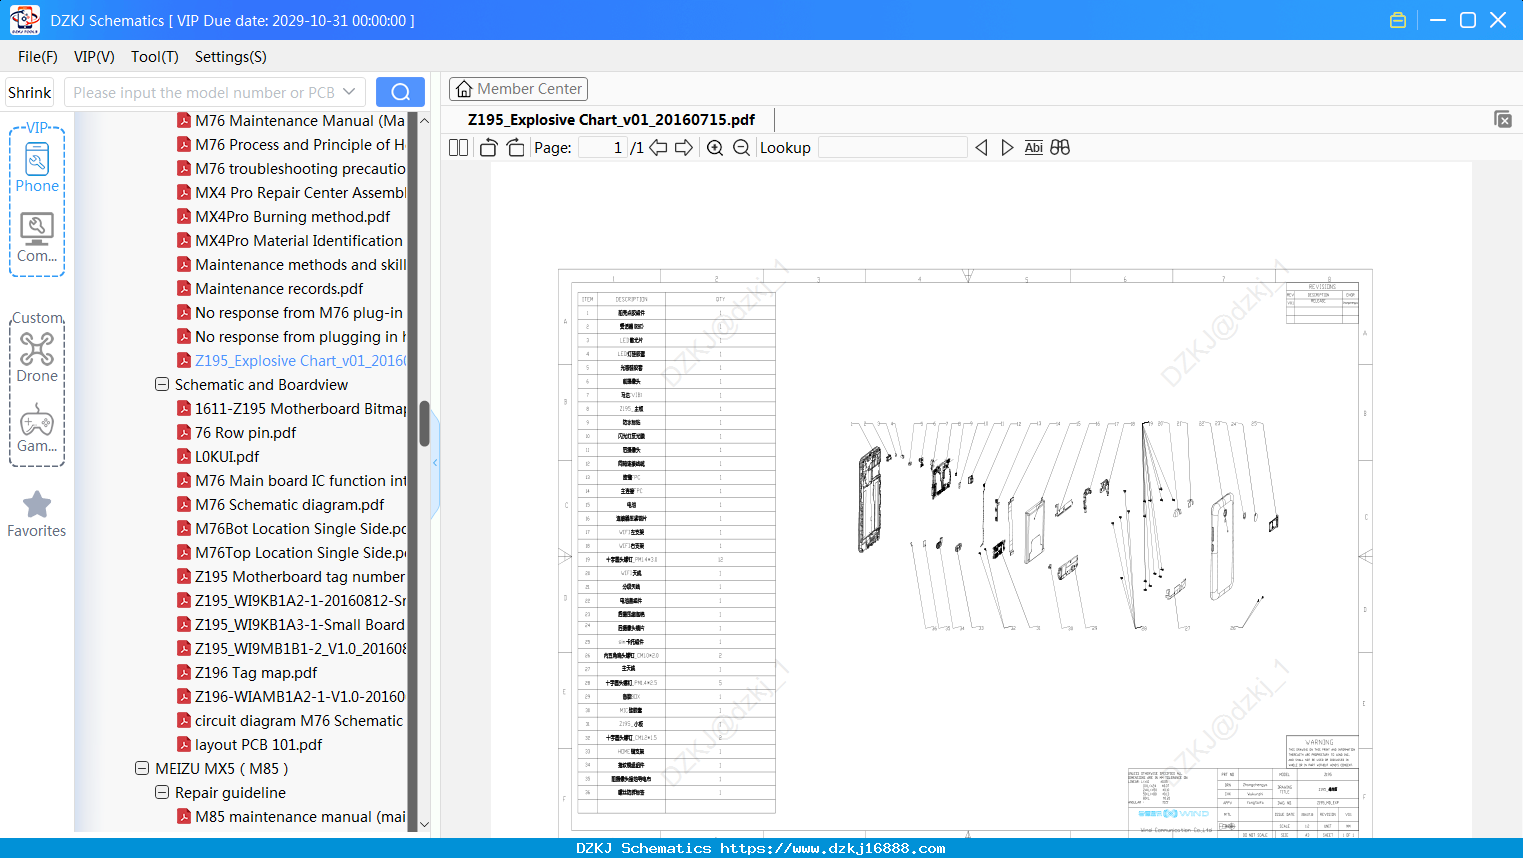
Task: Open M76 Main board IC function file
Action: click(291, 481)
